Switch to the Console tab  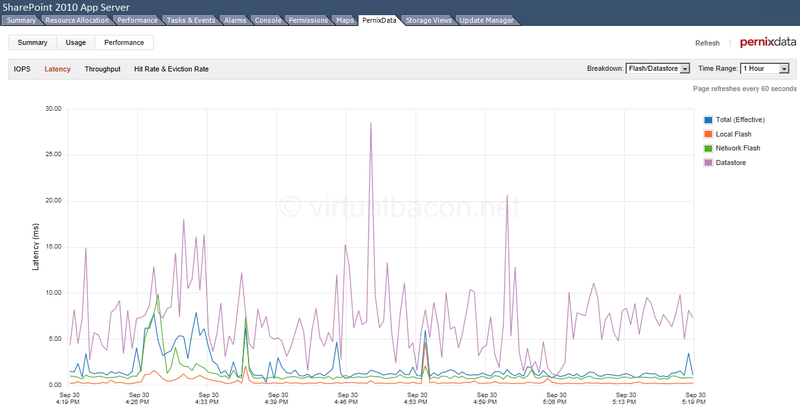[268, 20]
